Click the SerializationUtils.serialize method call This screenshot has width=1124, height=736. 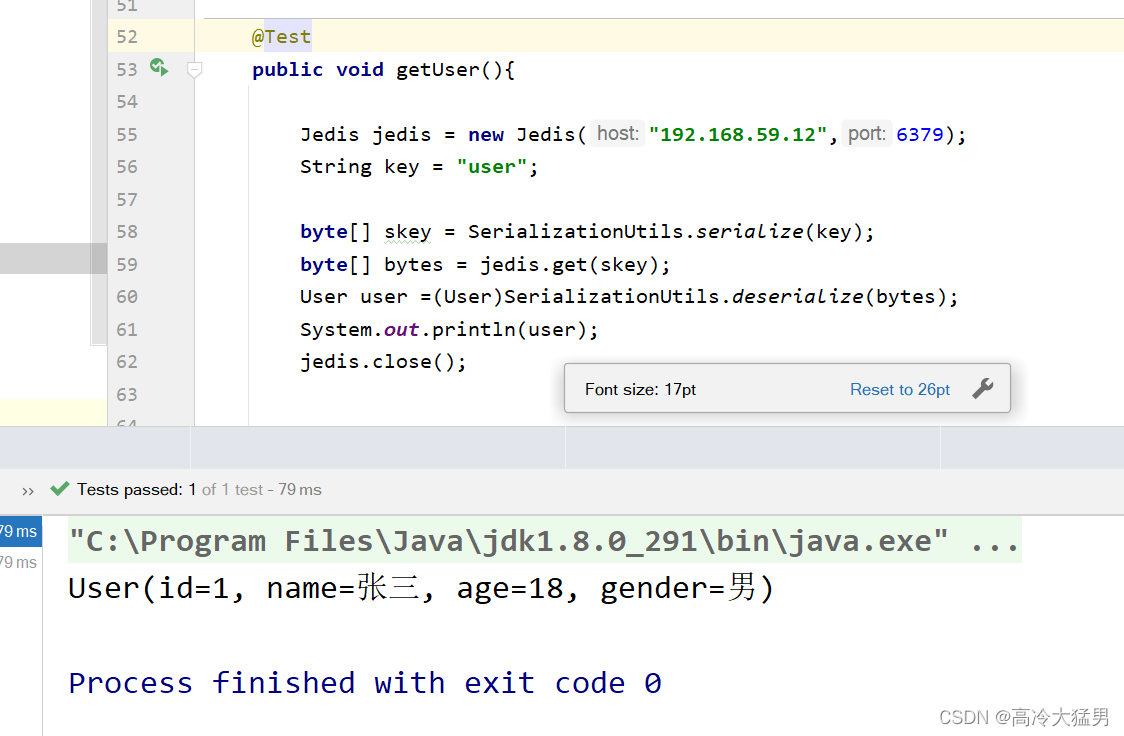pos(749,230)
